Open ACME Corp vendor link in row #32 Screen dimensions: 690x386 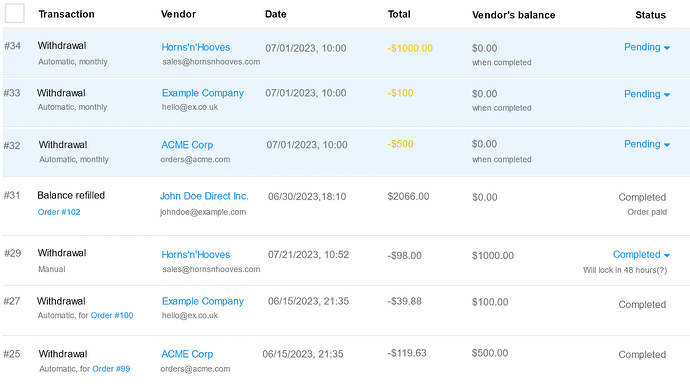[x=187, y=145]
